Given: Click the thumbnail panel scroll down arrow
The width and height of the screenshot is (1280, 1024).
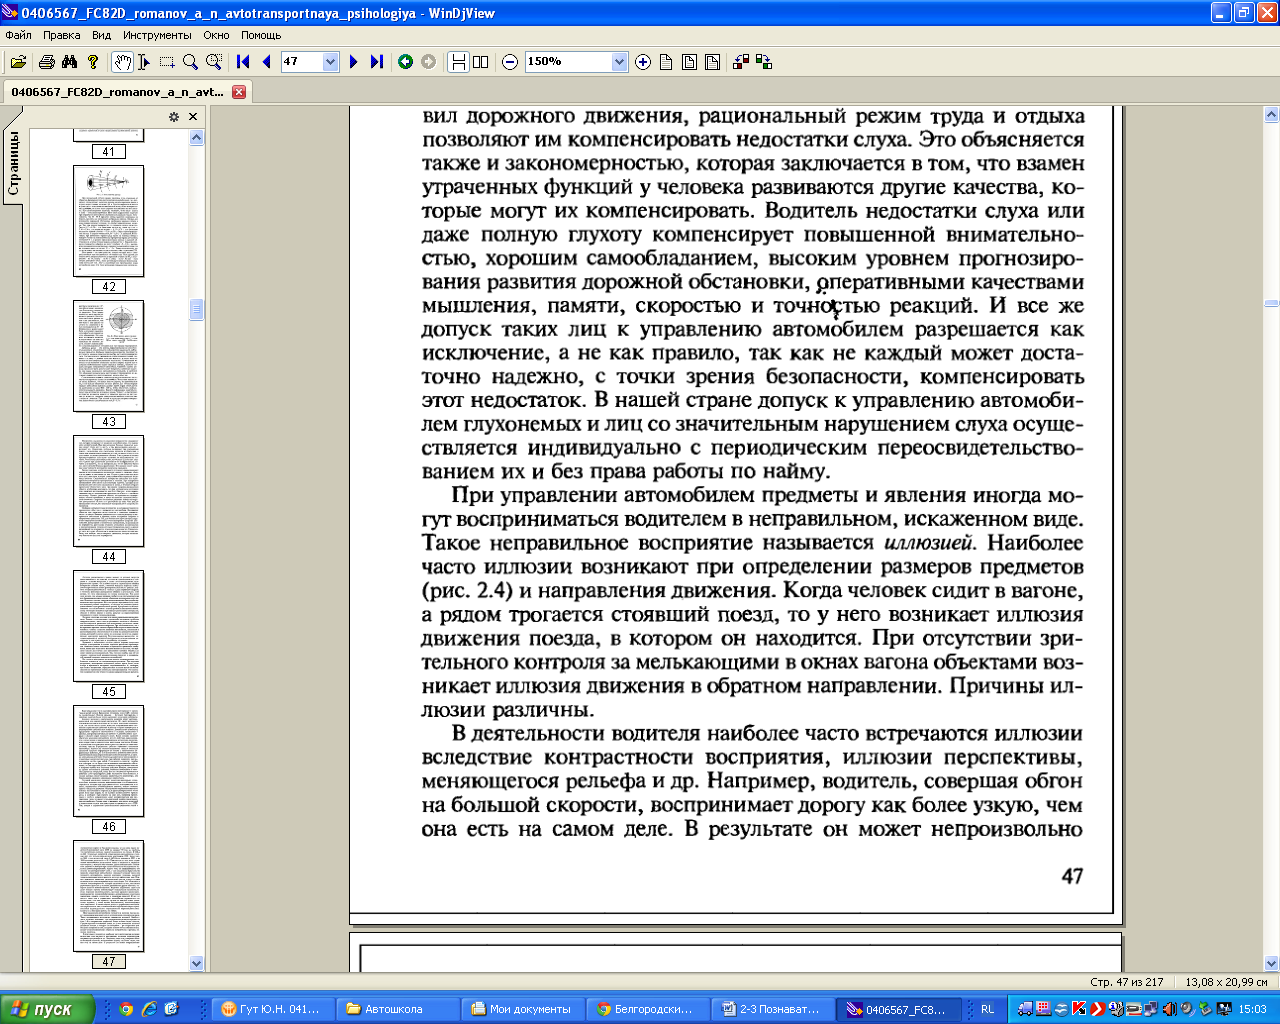Looking at the screenshot, I should click(x=196, y=964).
